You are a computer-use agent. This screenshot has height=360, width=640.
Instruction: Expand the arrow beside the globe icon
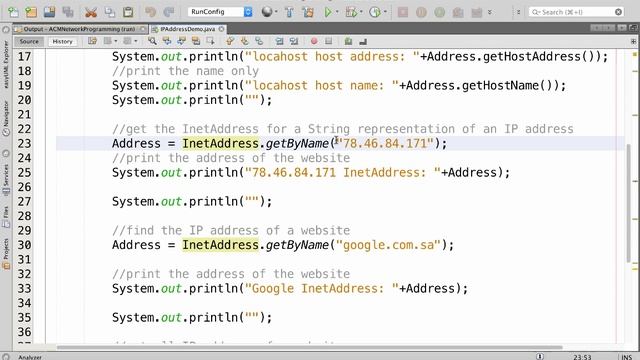(276, 12)
